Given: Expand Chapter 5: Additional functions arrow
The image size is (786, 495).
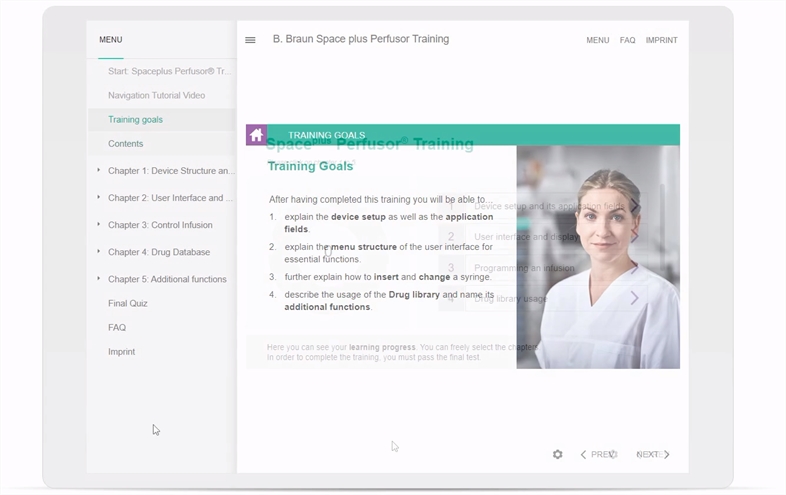Looking at the screenshot, I should tap(98, 279).
